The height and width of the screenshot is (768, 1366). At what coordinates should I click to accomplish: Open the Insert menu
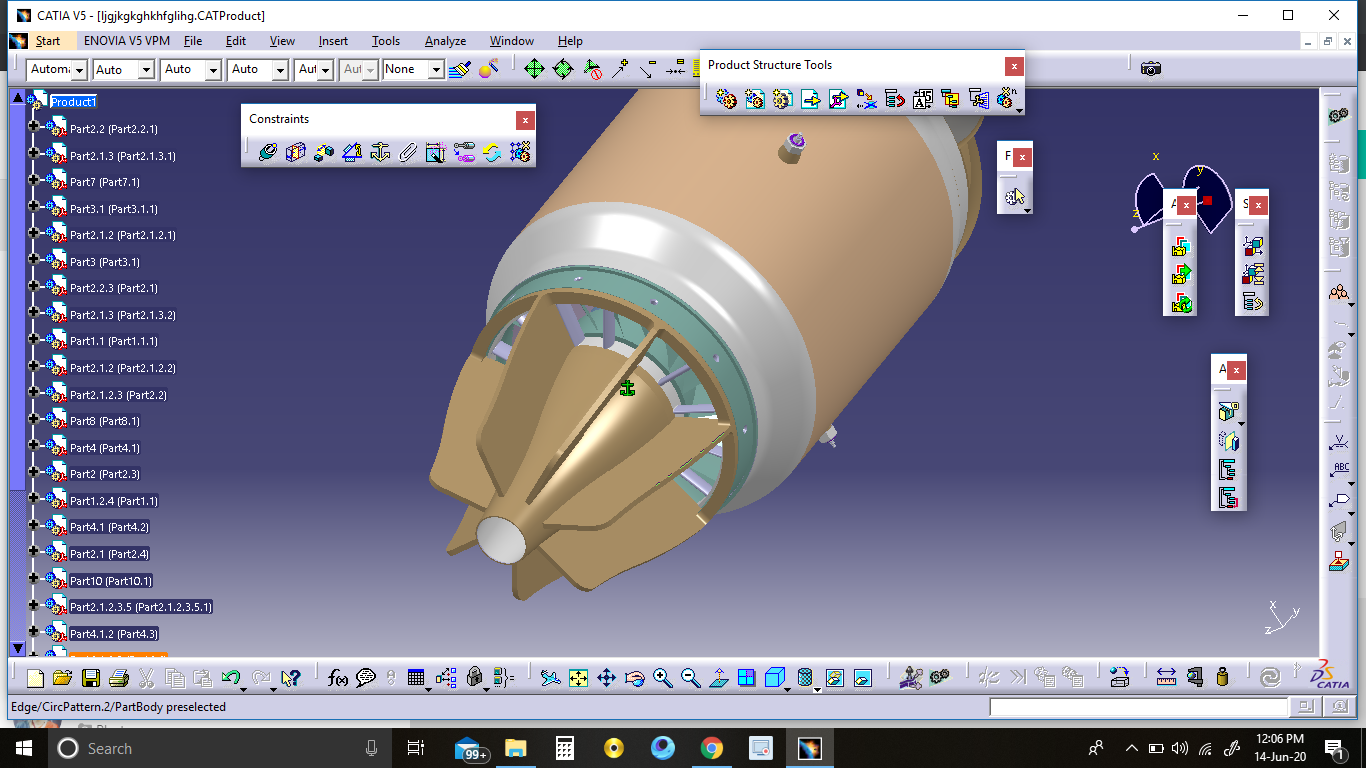333,41
